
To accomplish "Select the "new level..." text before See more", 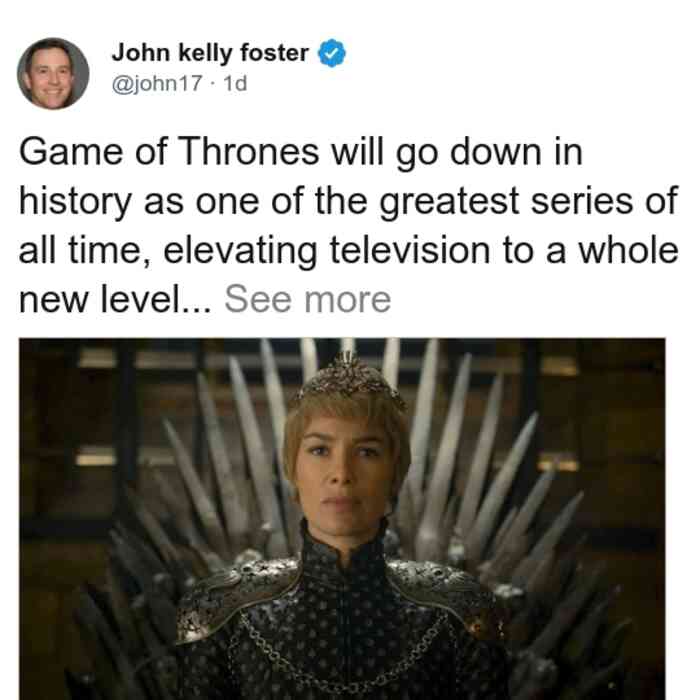I will click(x=115, y=299).
